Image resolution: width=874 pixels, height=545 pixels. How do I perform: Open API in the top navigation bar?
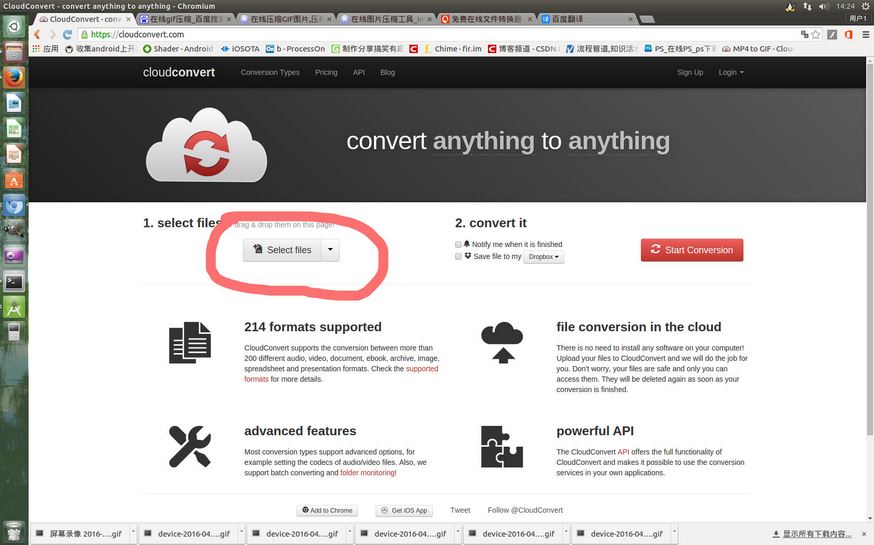(359, 72)
